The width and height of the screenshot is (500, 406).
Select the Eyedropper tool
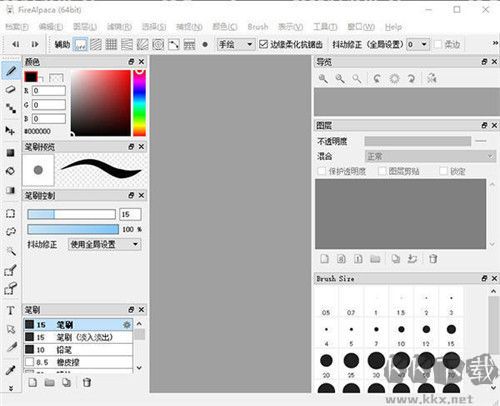pyautogui.click(x=11, y=370)
